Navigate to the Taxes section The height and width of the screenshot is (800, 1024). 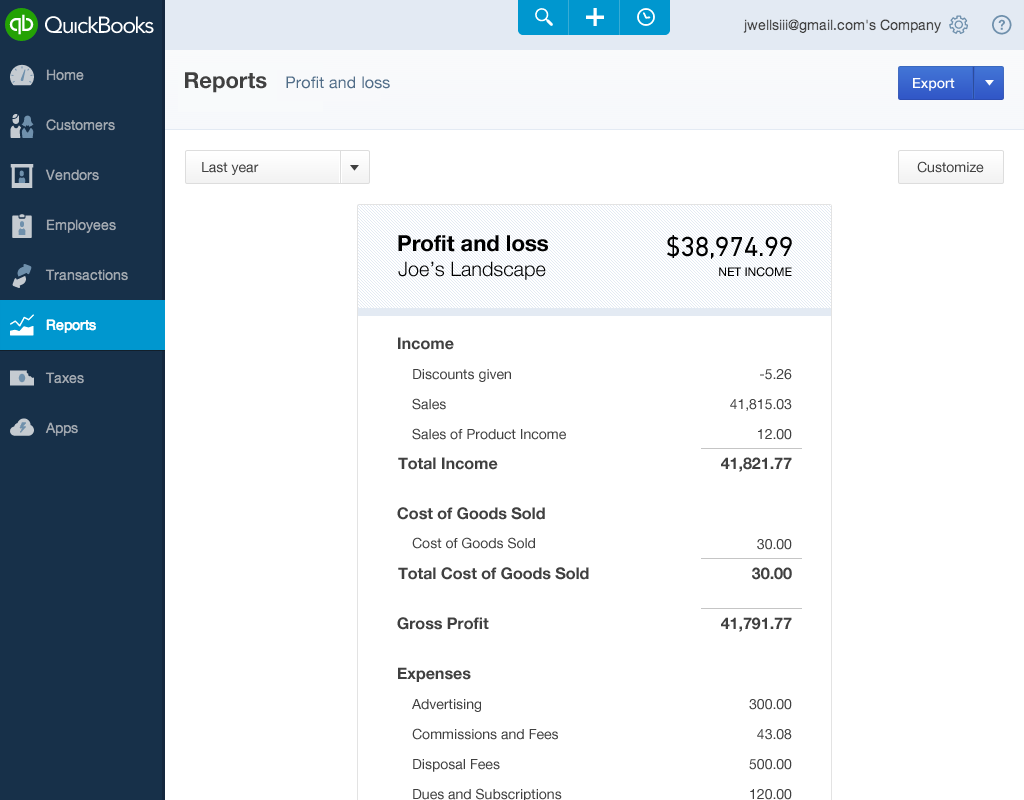pyautogui.click(x=64, y=378)
